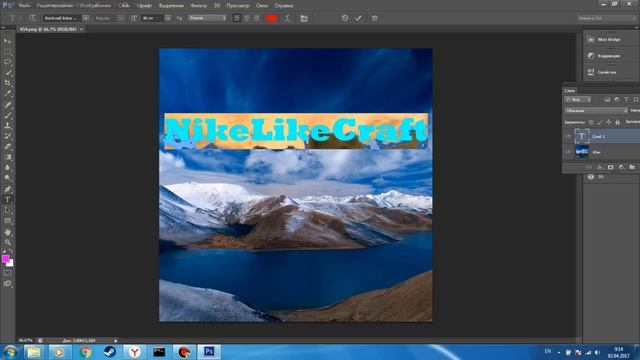Click the red text color swatch
The height and width of the screenshot is (360, 640).
pyautogui.click(x=271, y=18)
